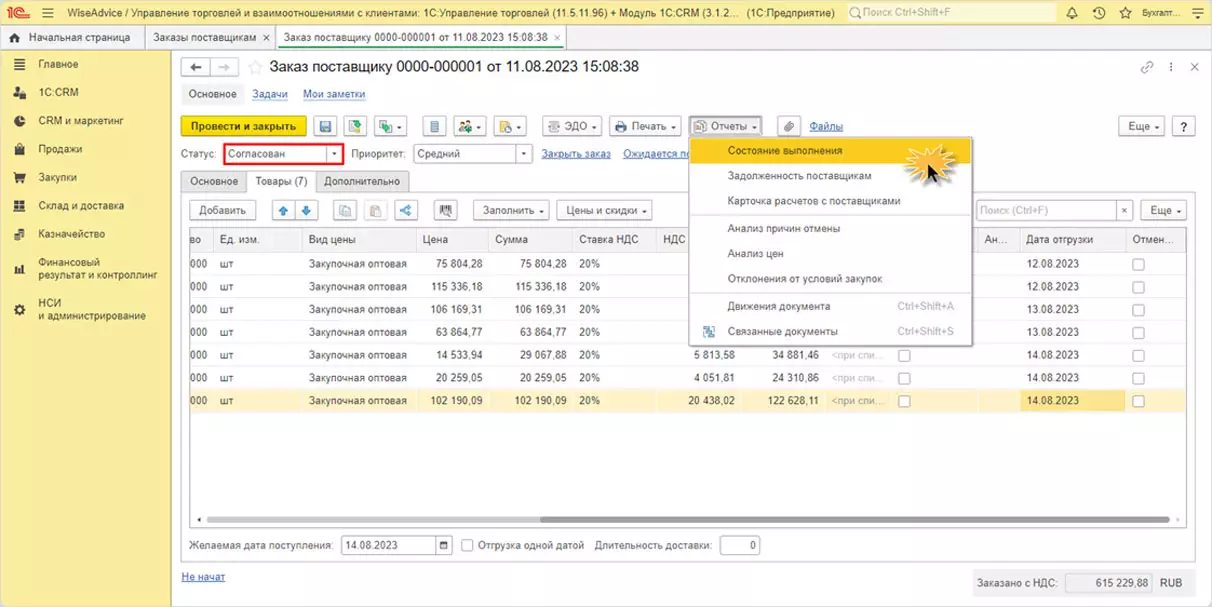The image size is (1212, 607).
Task: Open the notifications bell icon
Action: point(1072,13)
